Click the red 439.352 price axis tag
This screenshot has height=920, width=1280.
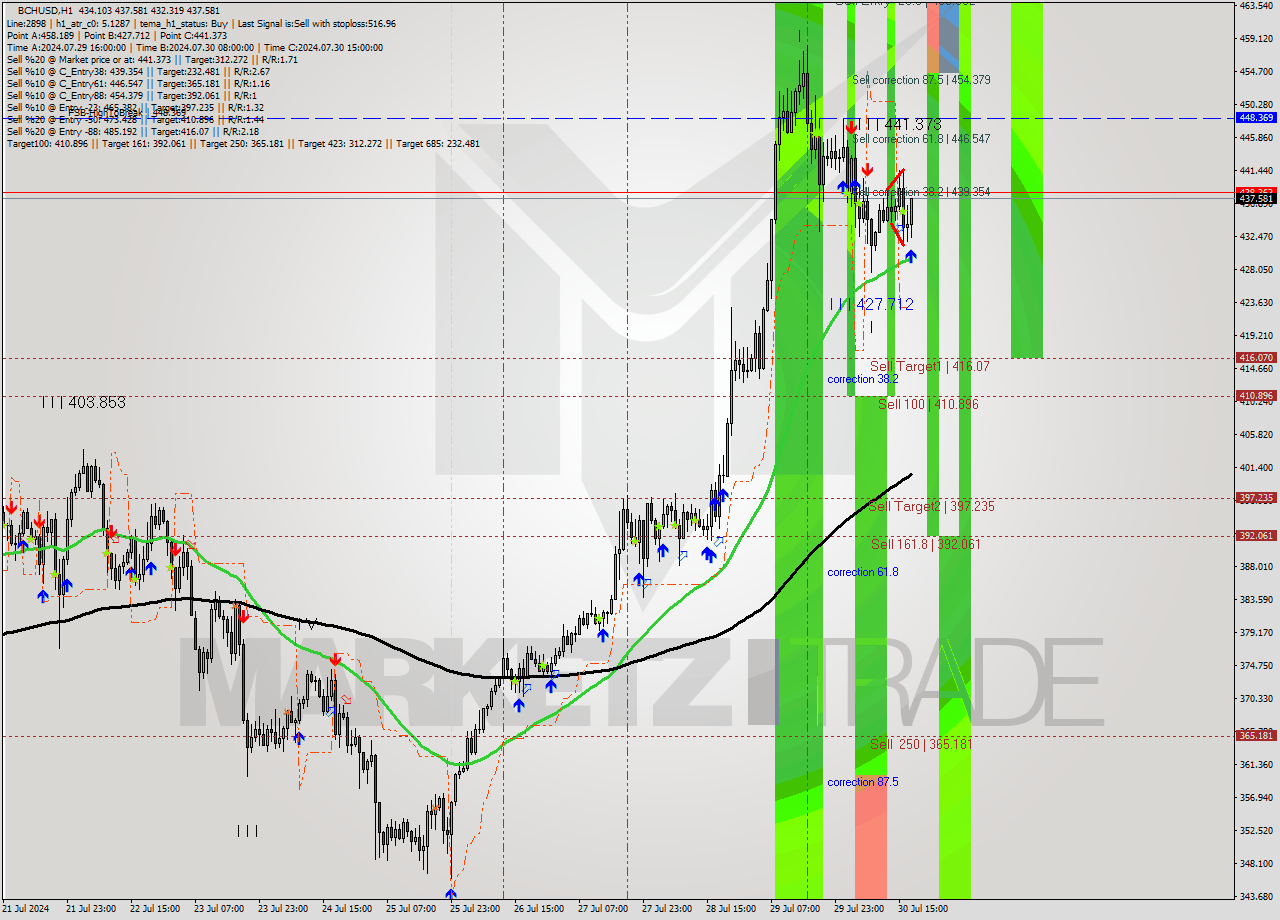1256,190
